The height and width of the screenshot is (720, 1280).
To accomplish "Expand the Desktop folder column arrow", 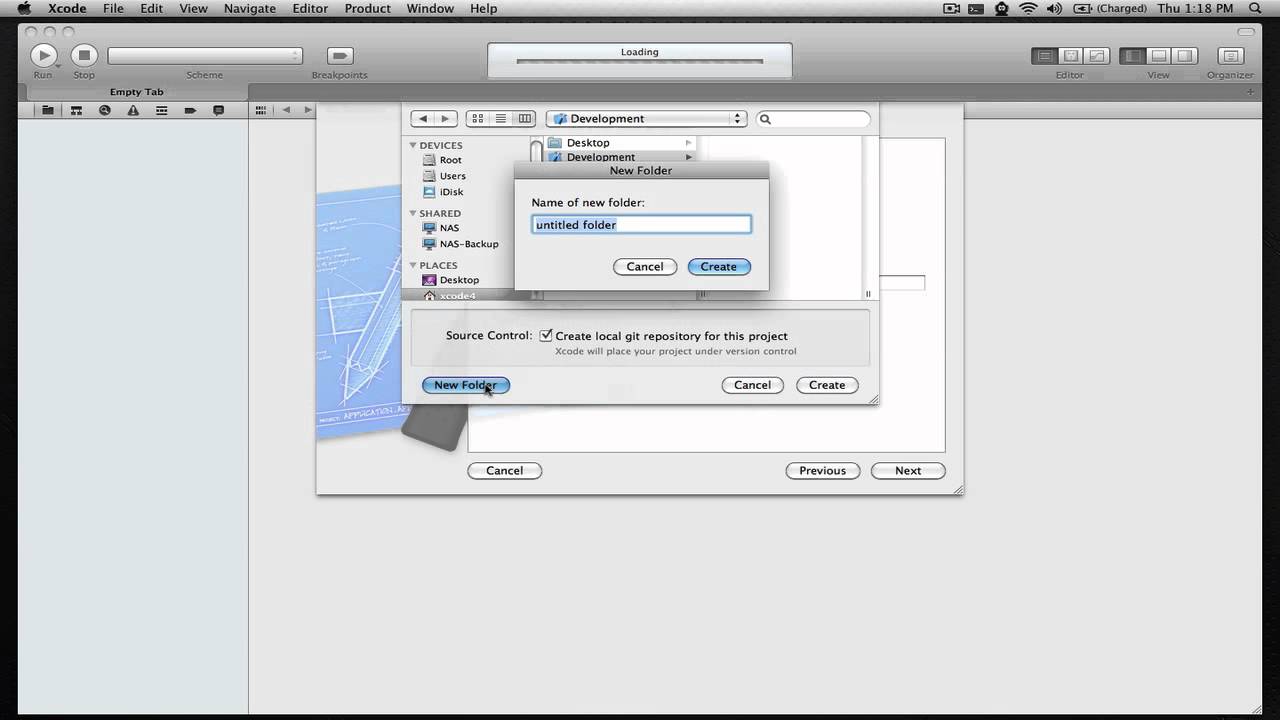I will coord(688,143).
